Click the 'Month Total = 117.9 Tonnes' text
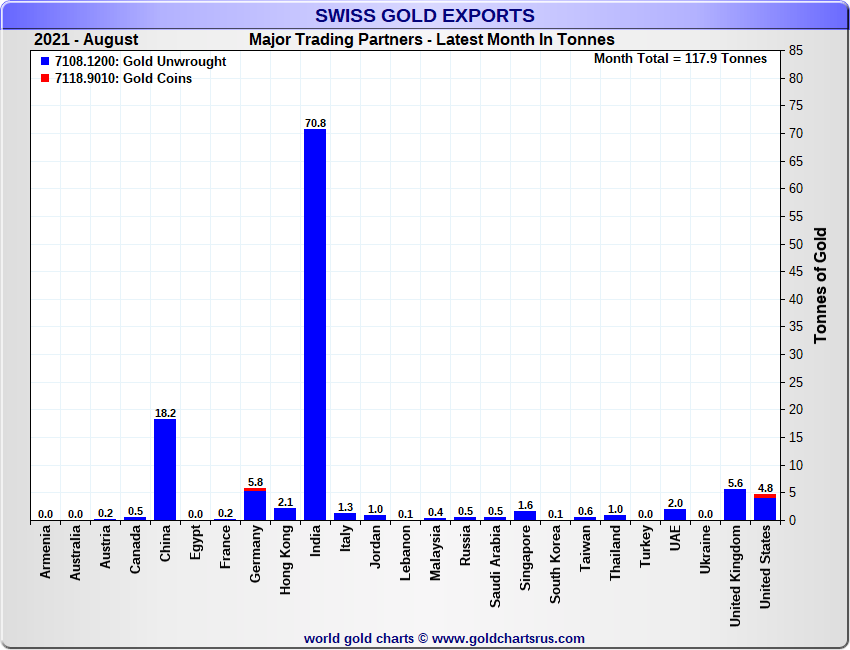The width and height of the screenshot is (850, 650). point(680,59)
